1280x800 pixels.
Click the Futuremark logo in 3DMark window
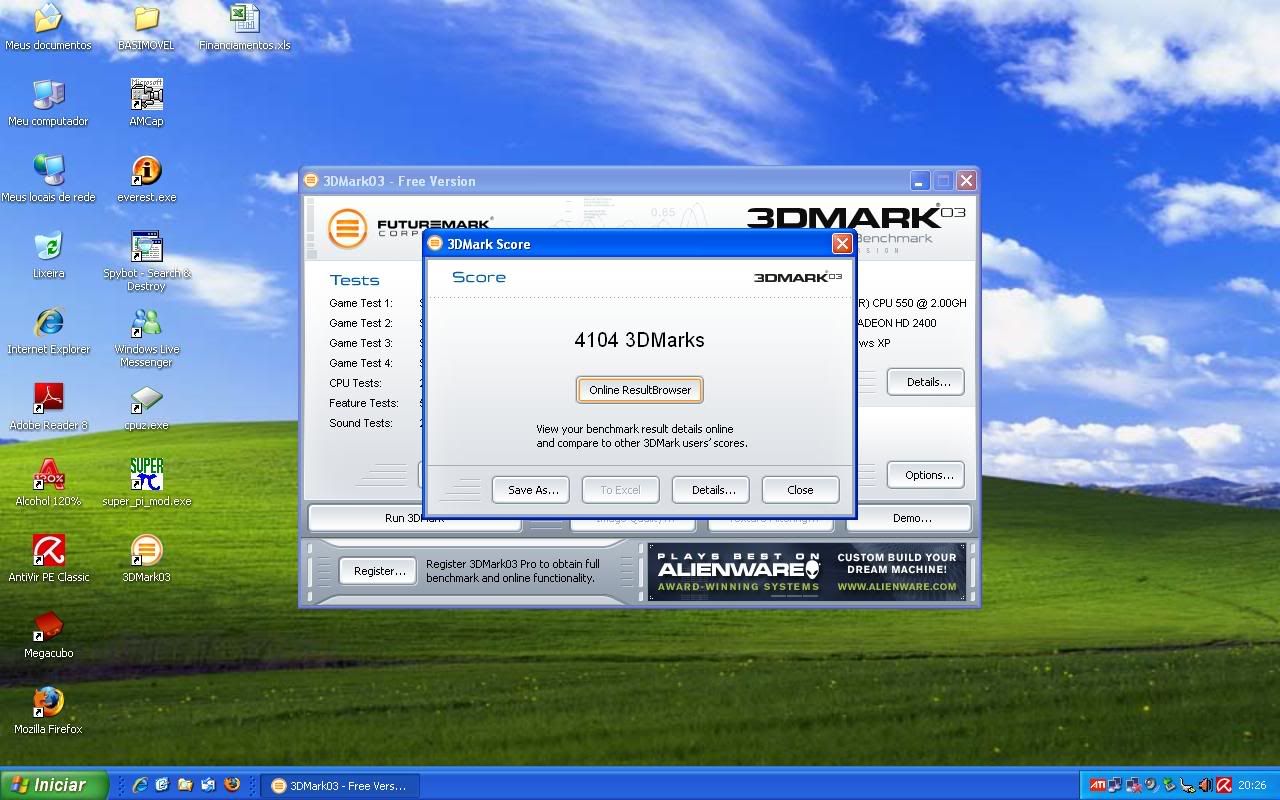click(348, 227)
